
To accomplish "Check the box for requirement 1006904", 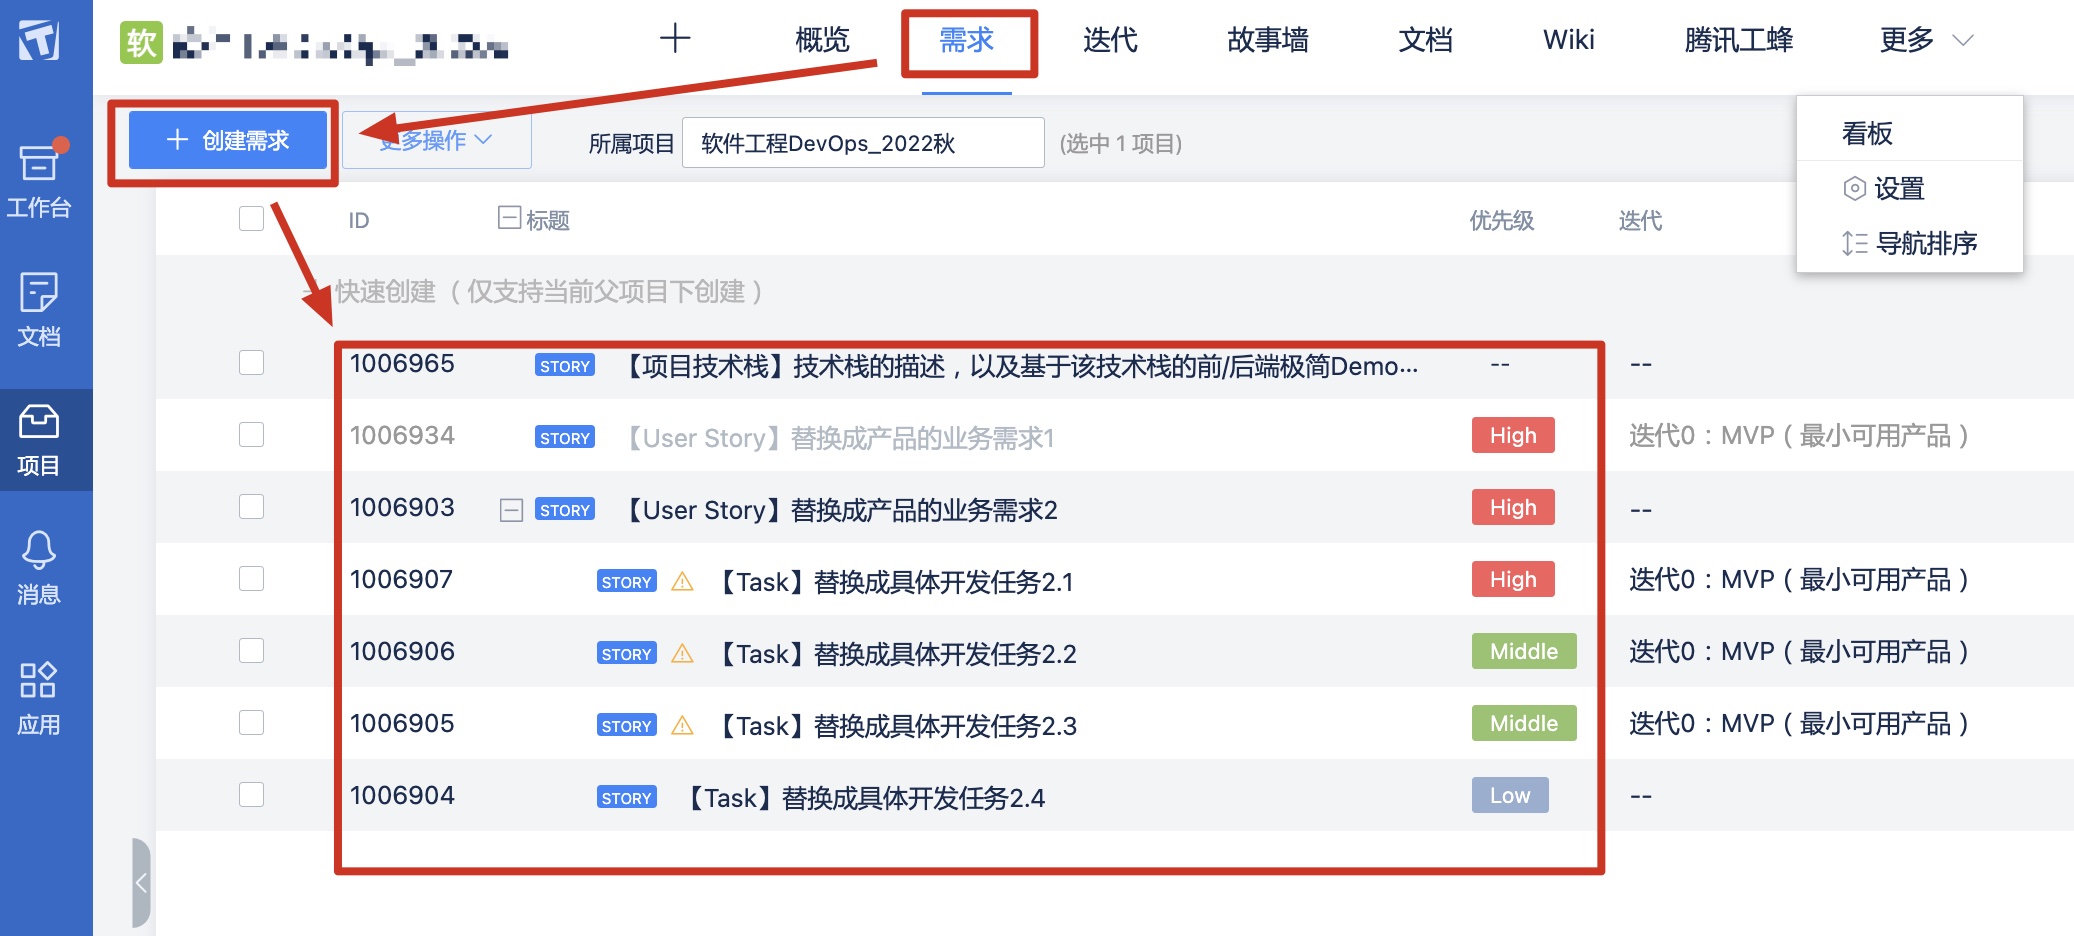I will coord(252,795).
